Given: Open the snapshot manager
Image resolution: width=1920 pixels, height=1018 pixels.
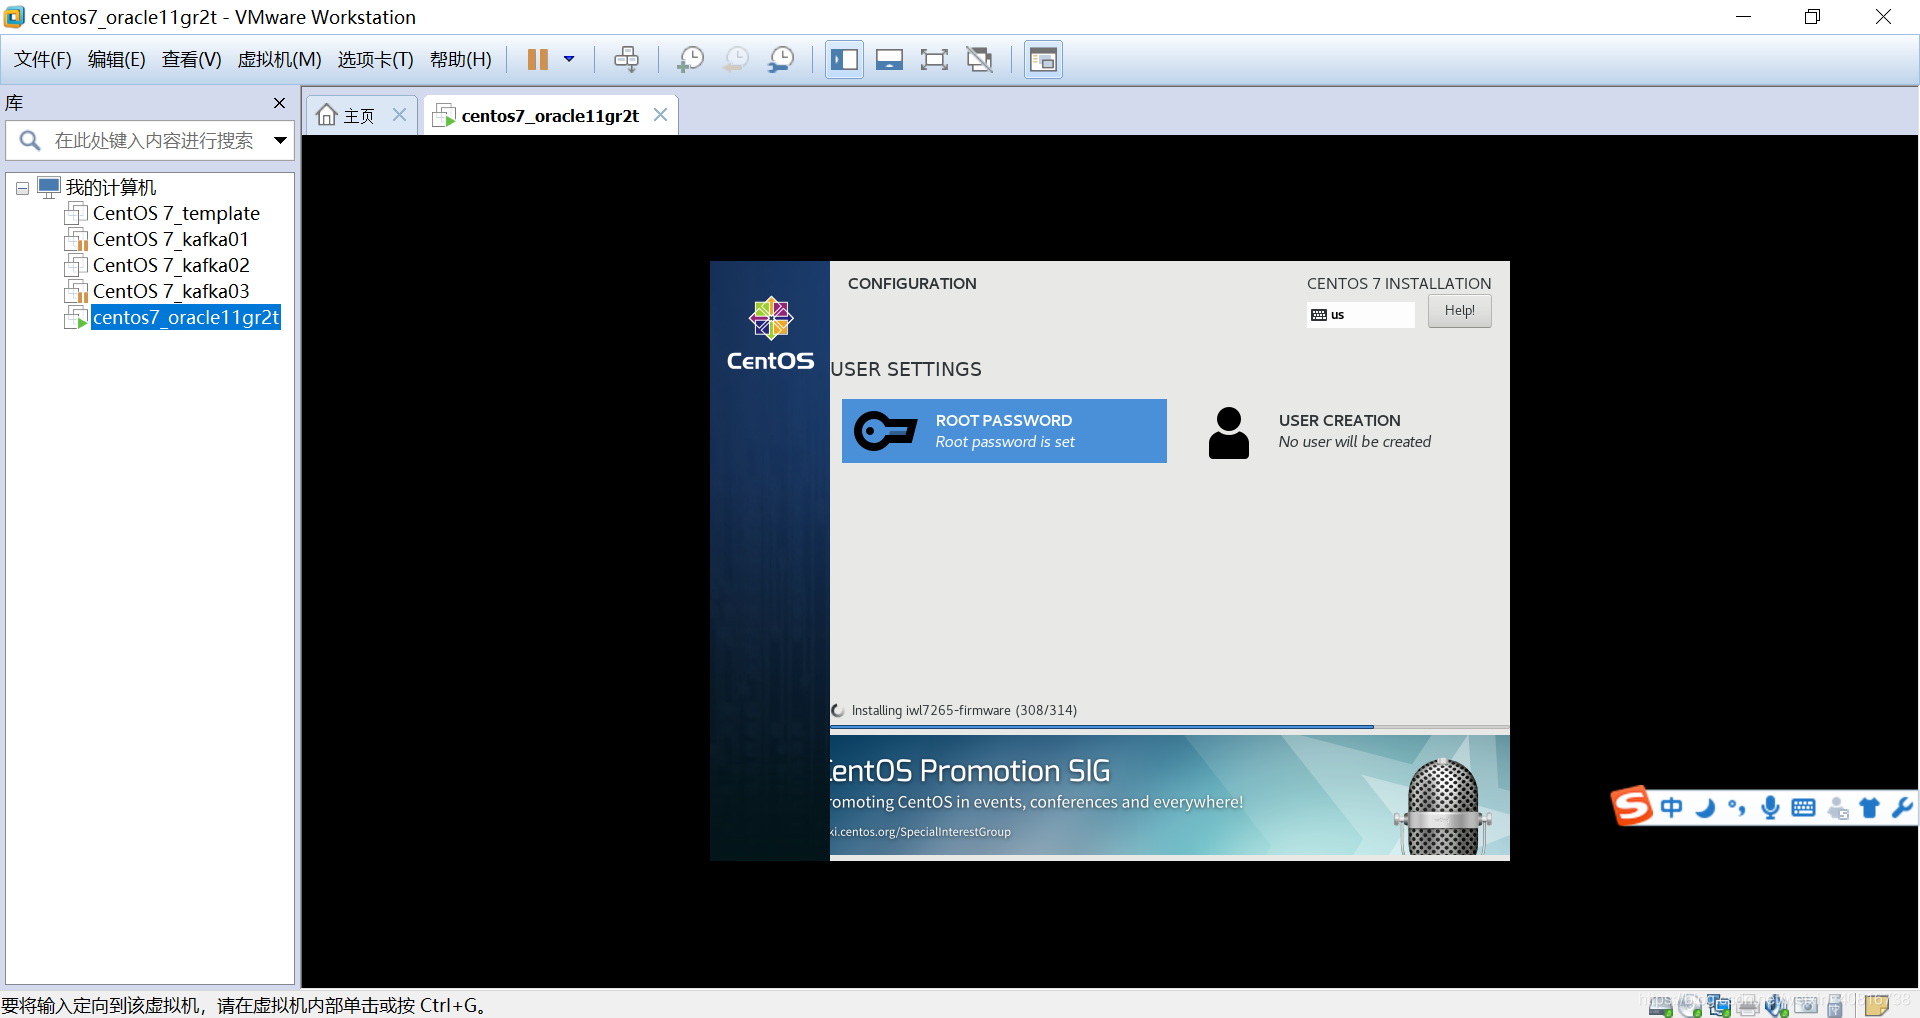Looking at the screenshot, I should click(781, 60).
